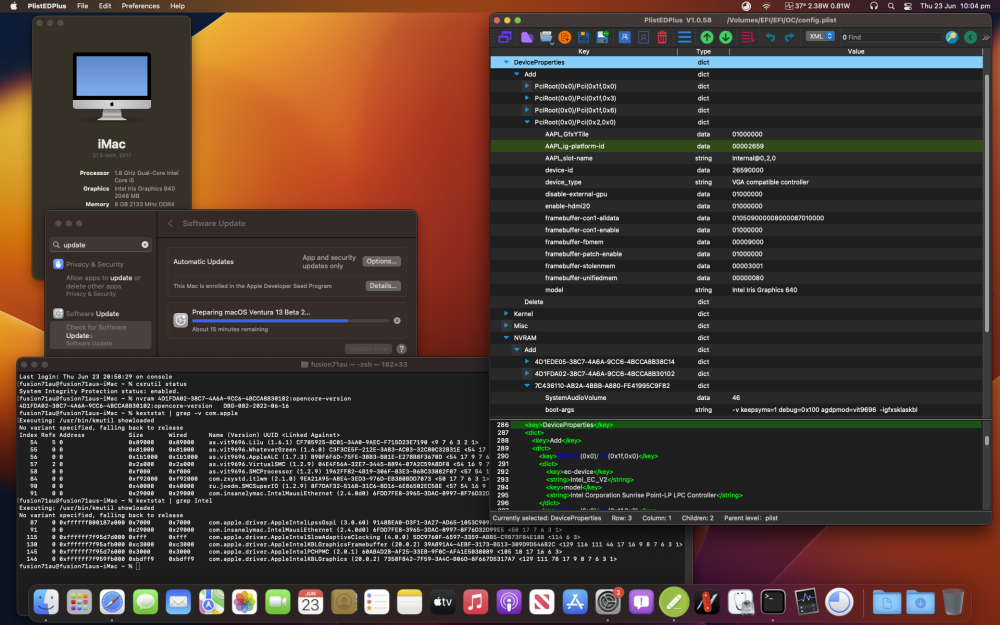The height and width of the screenshot is (625, 1000).
Task: Click the Save As floppy icon with green badge
Action: [x=602, y=37]
